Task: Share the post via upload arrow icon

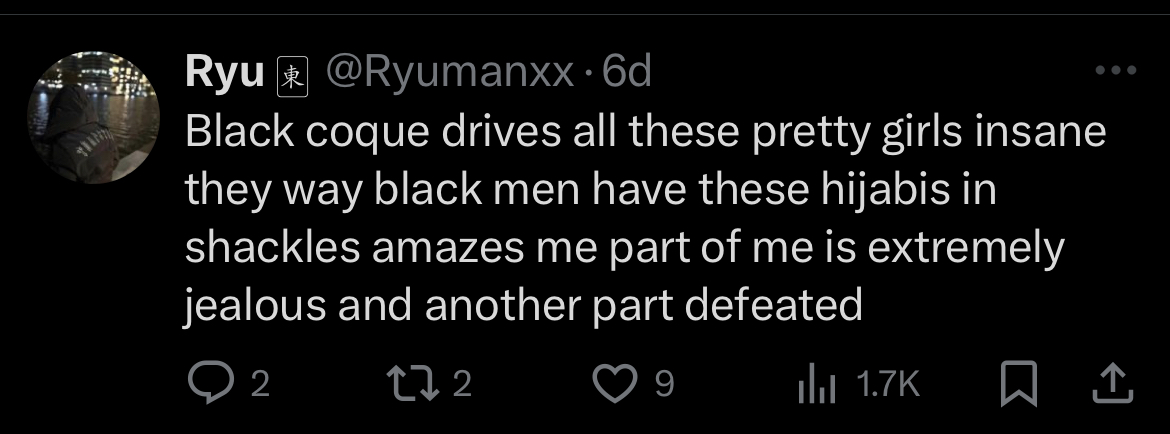Action: 1114,384
